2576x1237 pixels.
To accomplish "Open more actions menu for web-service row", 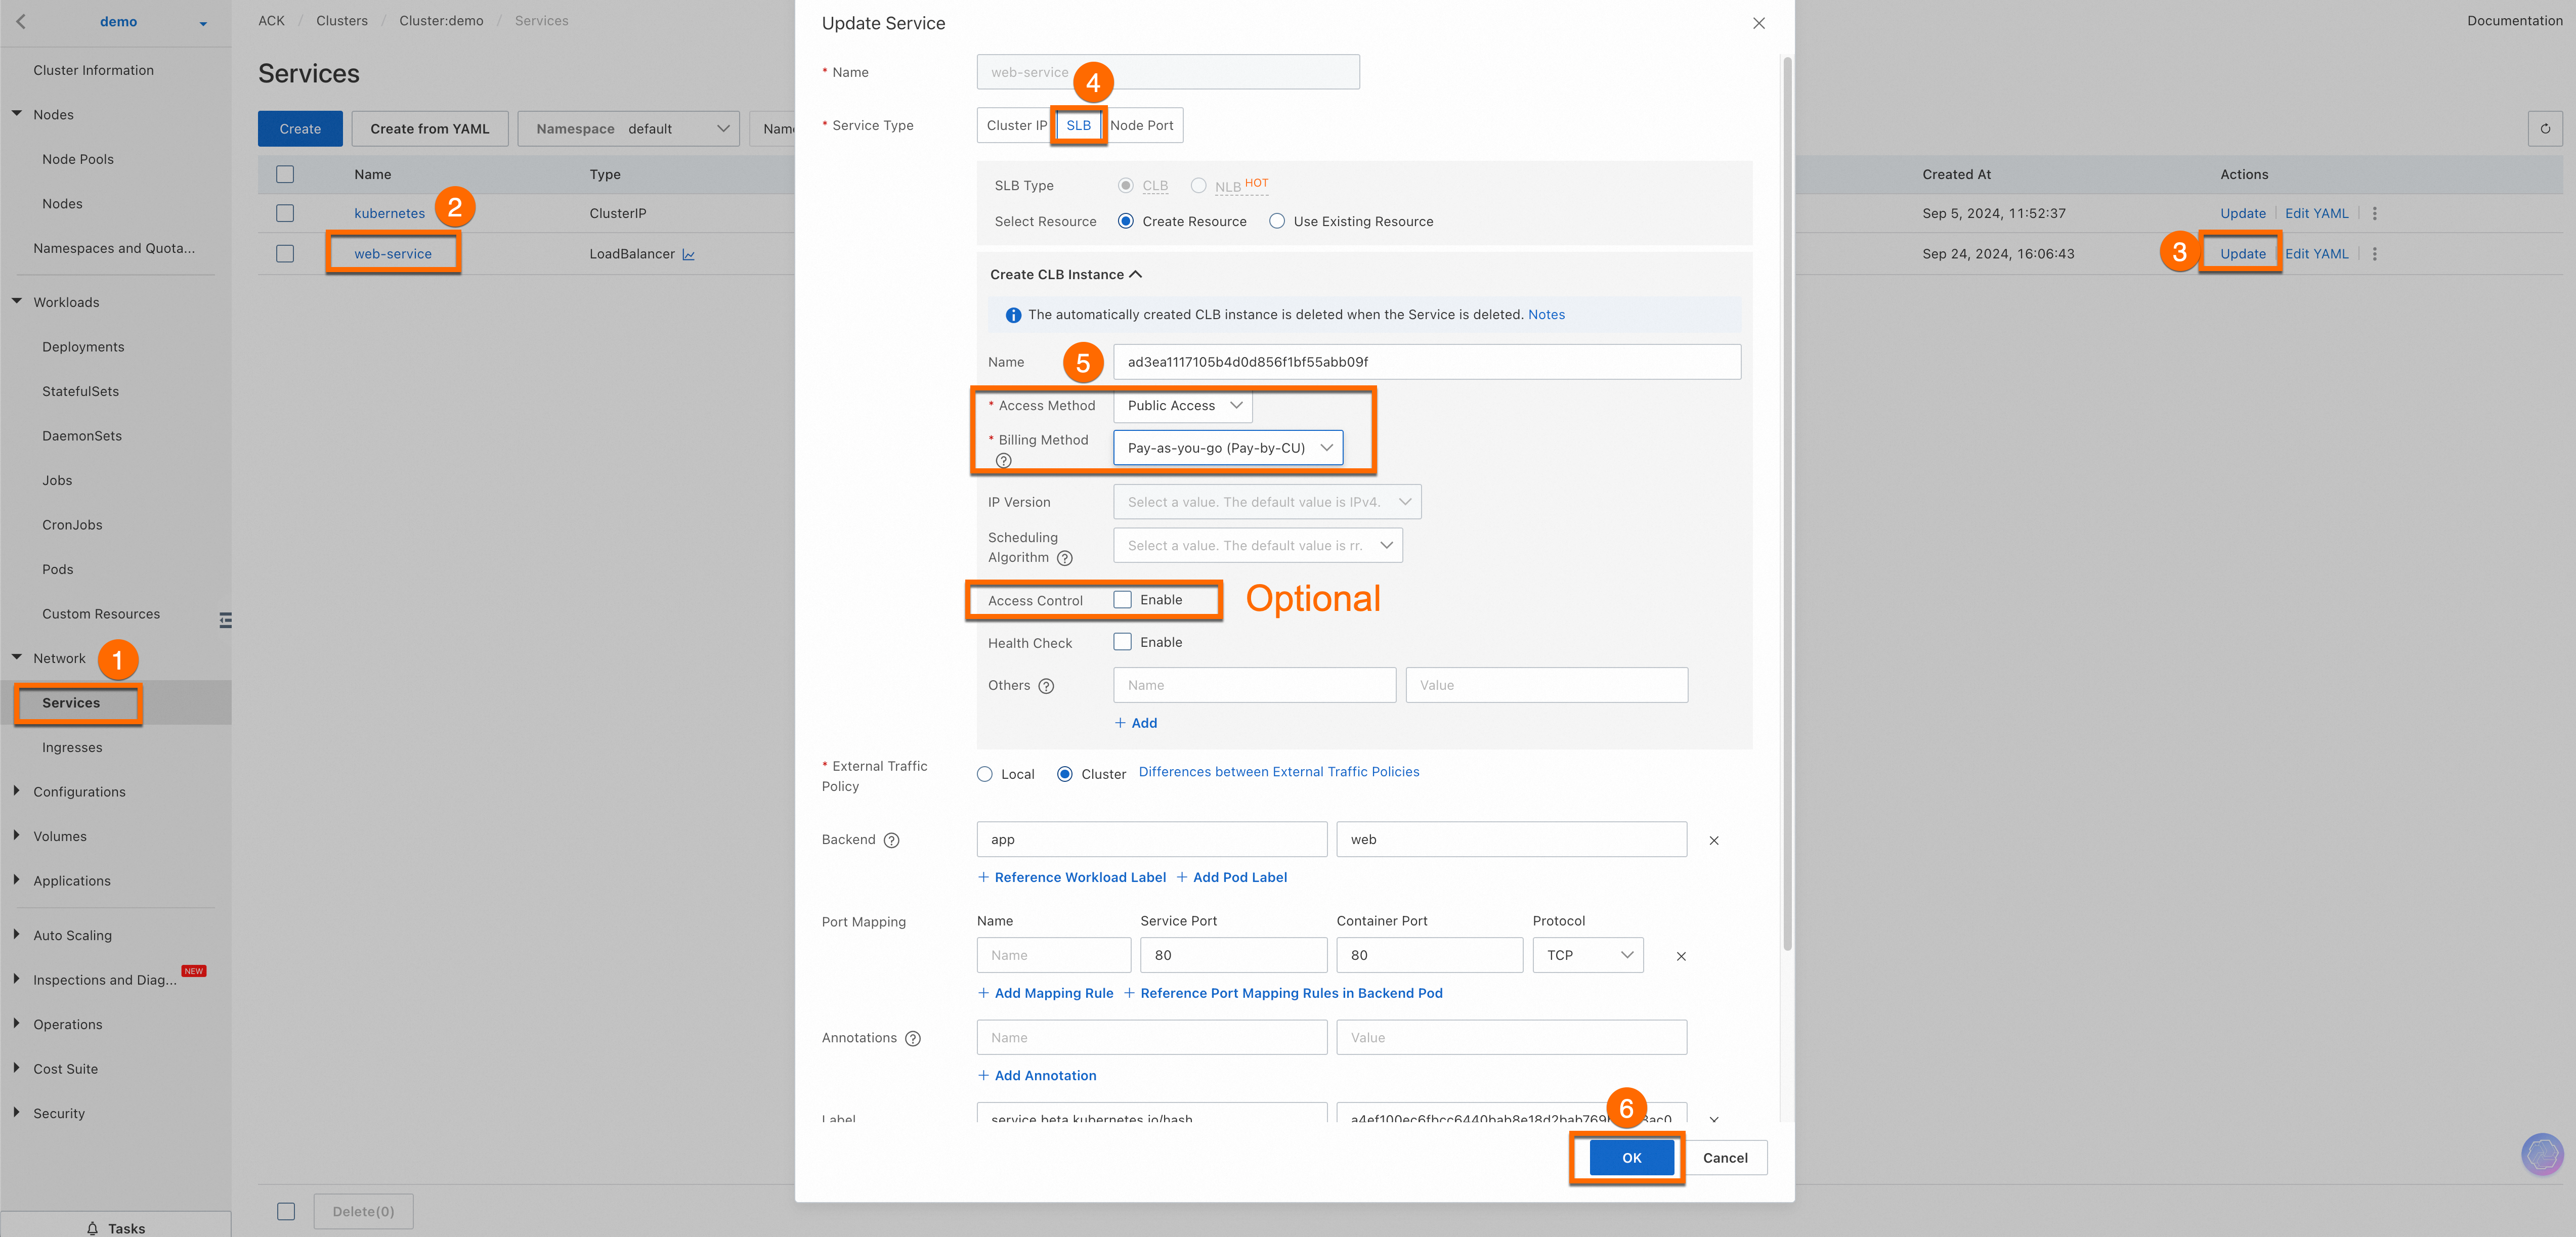I will pyautogui.click(x=2374, y=254).
